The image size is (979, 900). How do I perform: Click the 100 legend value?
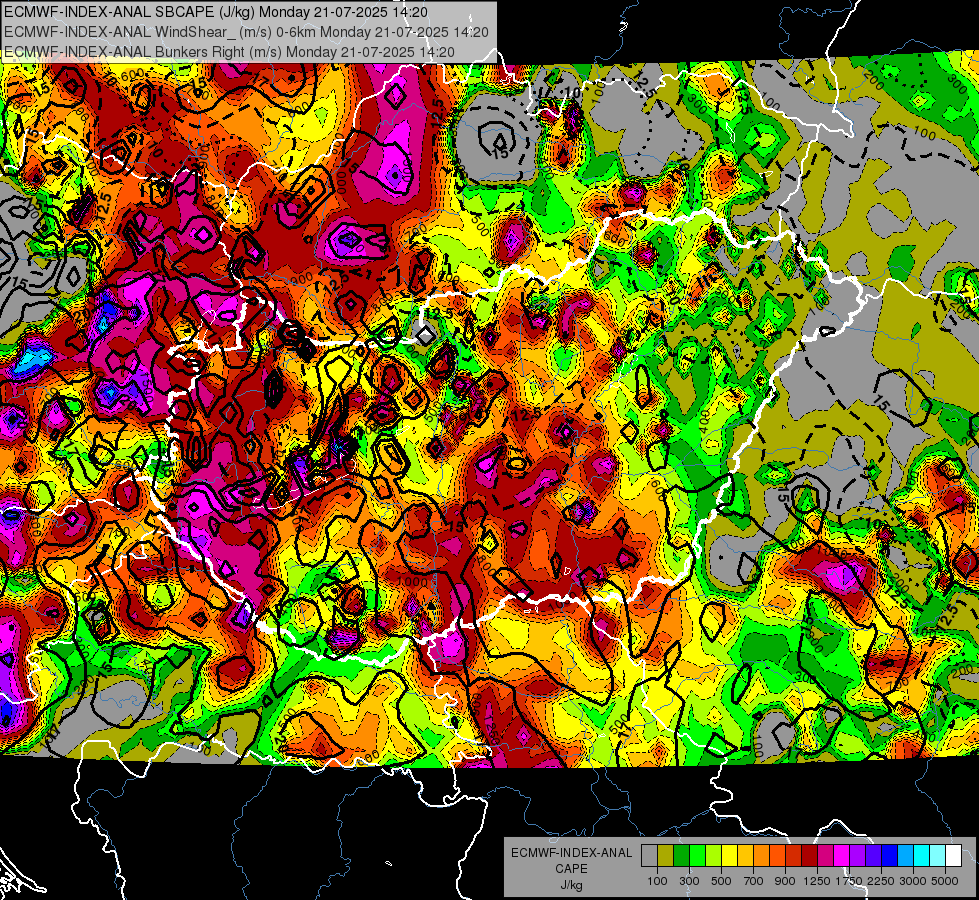click(x=657, y=881)
